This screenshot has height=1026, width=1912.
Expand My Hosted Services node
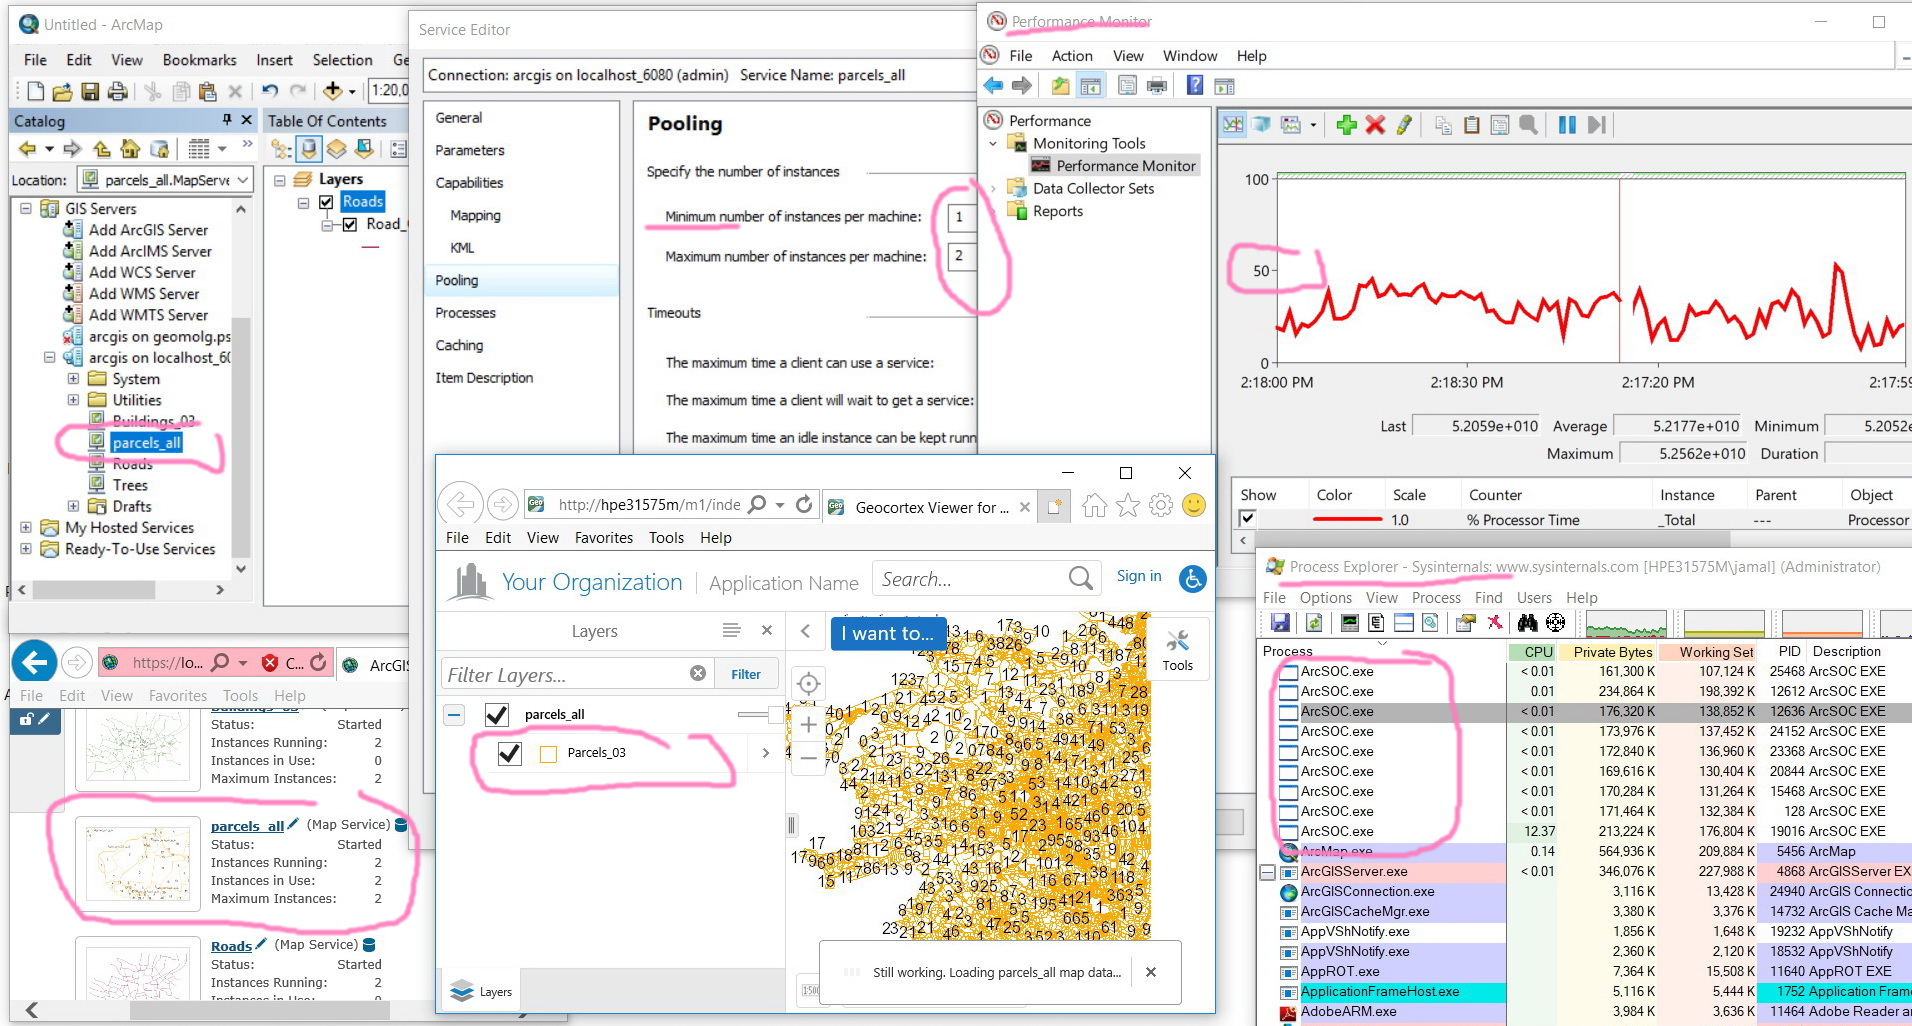[25, 527]
